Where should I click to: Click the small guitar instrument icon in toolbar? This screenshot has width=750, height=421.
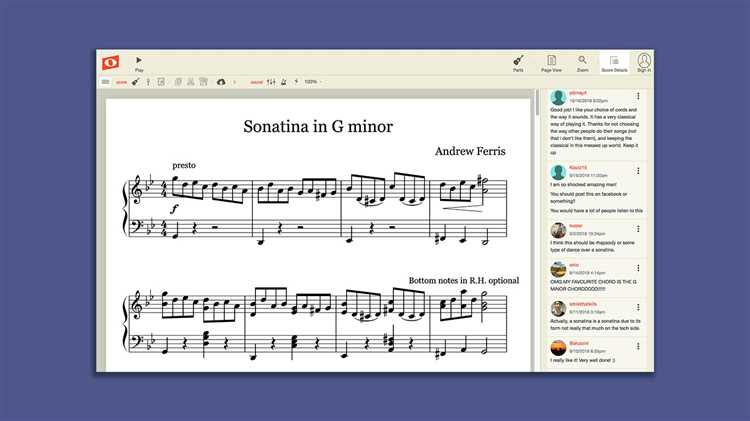click(x=136, y=82)
